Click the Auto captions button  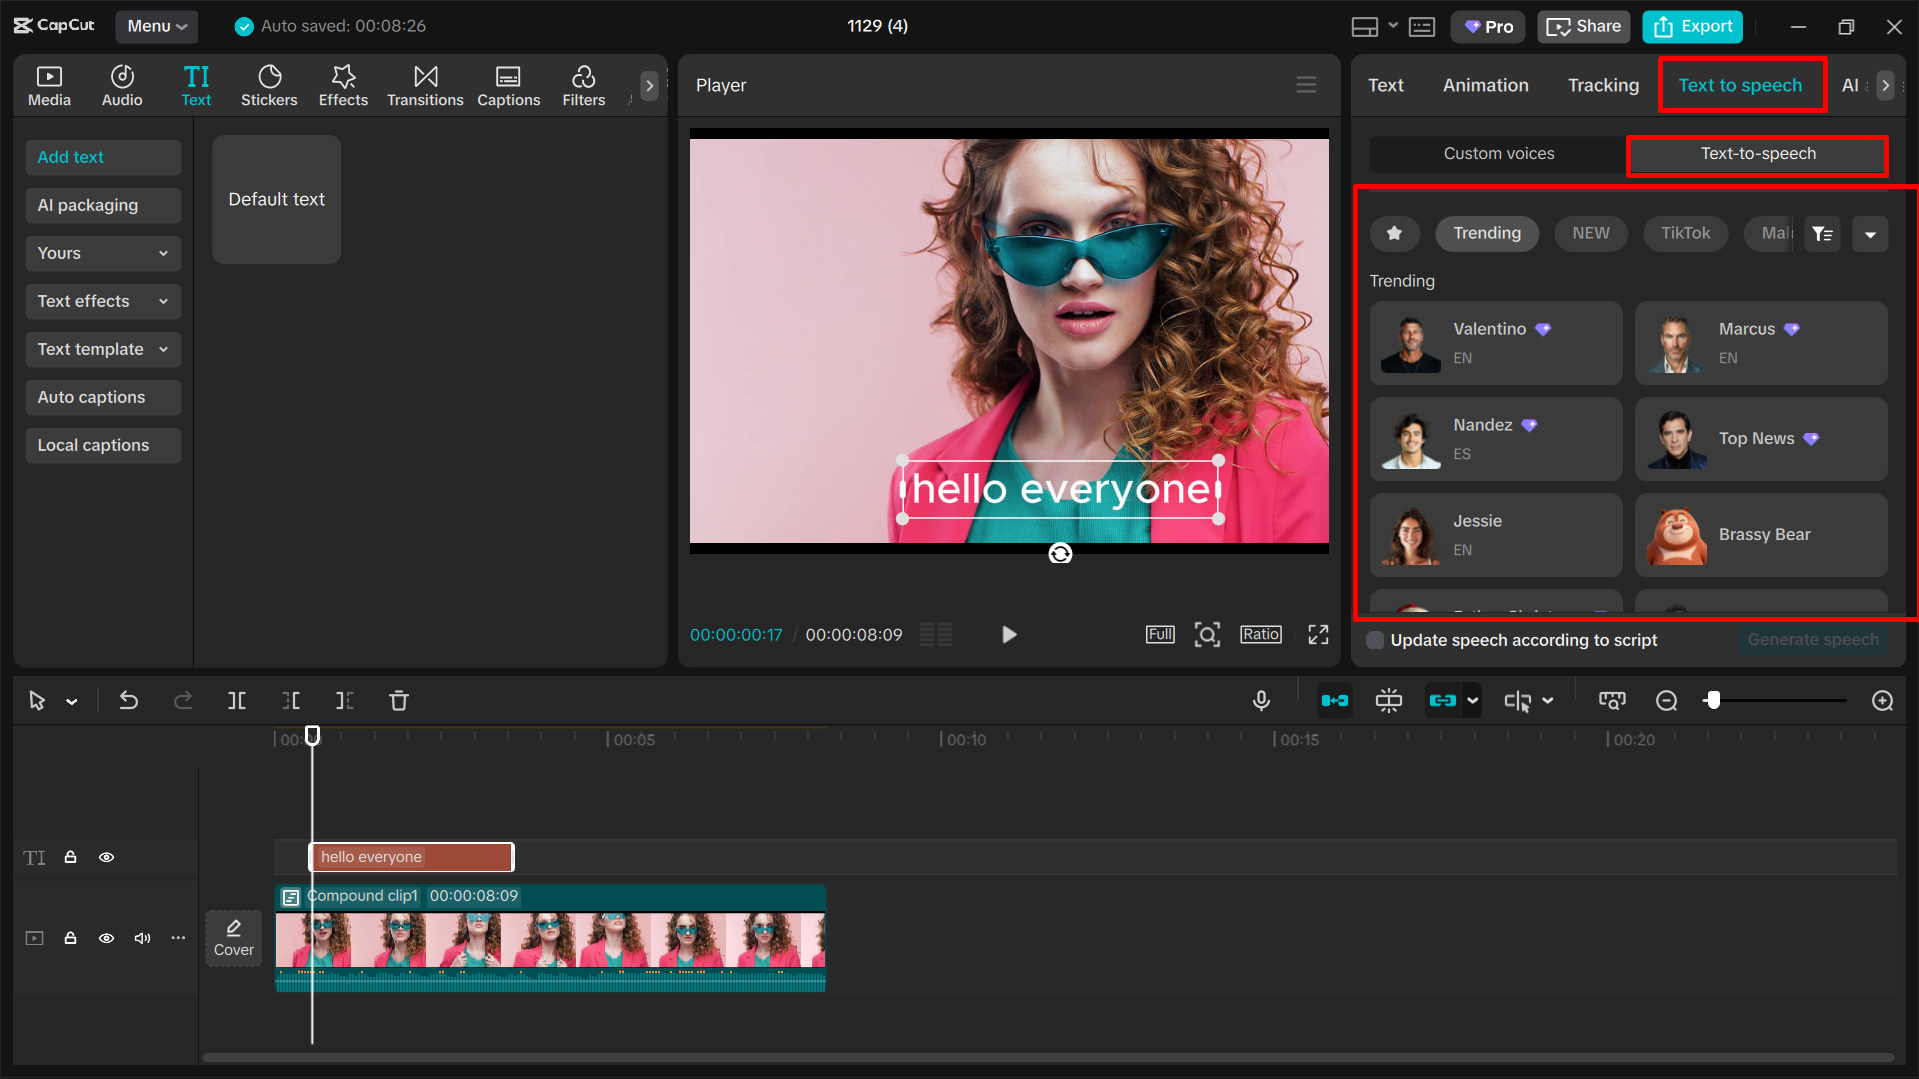point(102,397)
